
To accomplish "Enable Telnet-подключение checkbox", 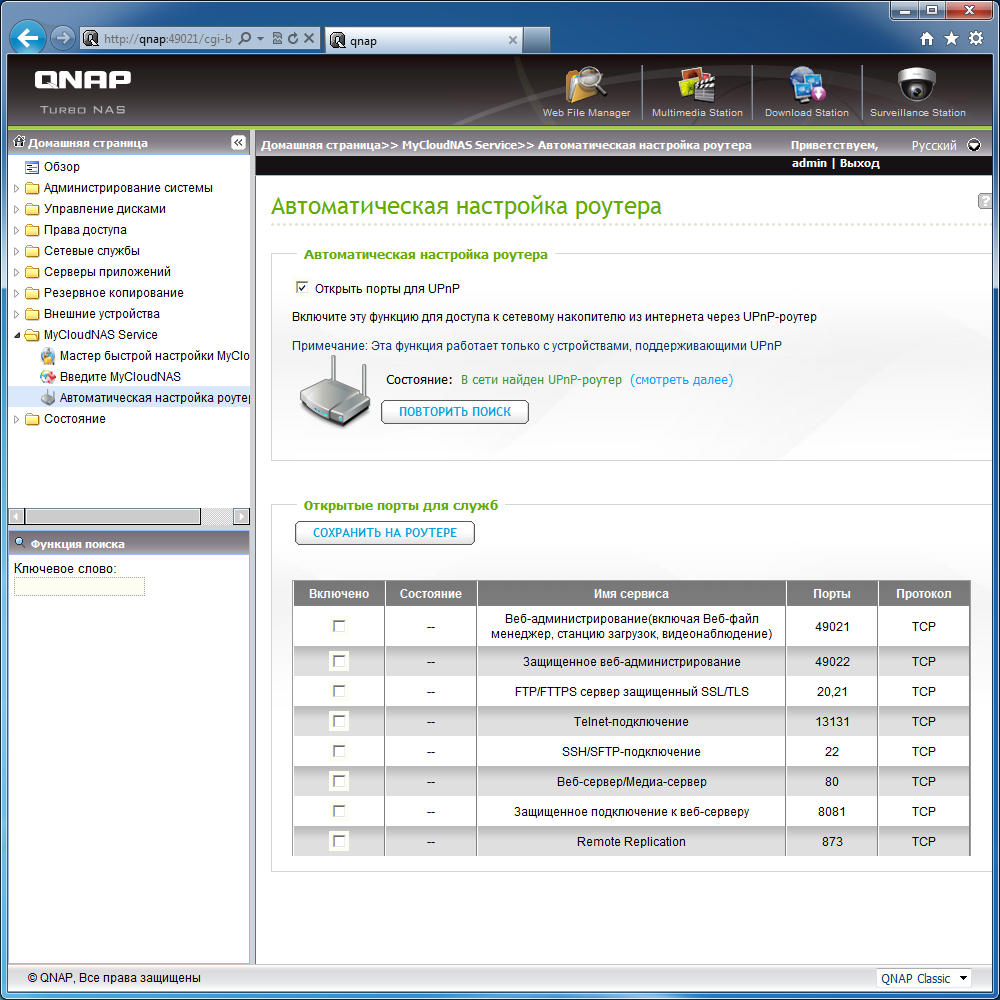I will tap(339, 721).
